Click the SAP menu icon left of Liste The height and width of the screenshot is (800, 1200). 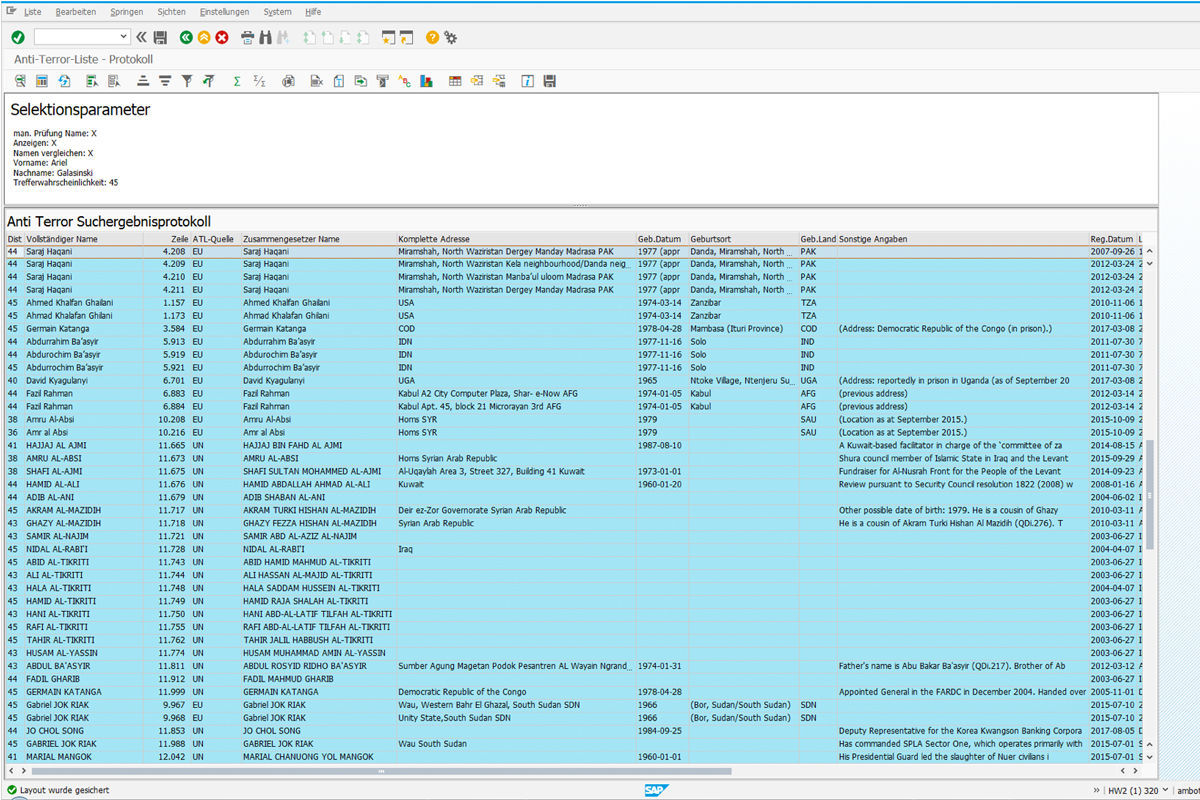point(10,11)
